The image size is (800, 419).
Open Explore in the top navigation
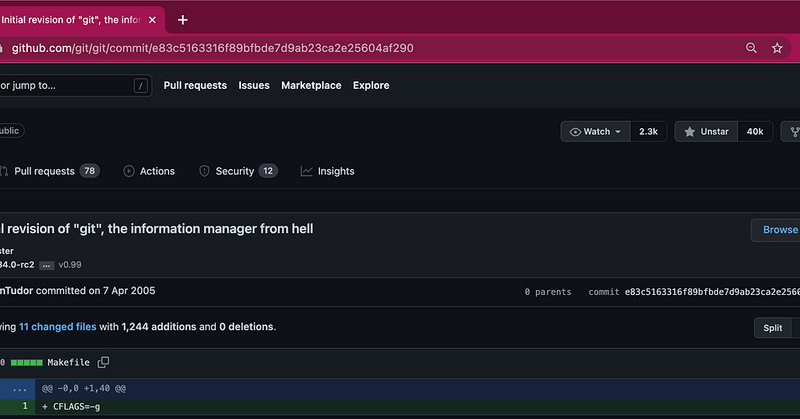tap(371, 85)
